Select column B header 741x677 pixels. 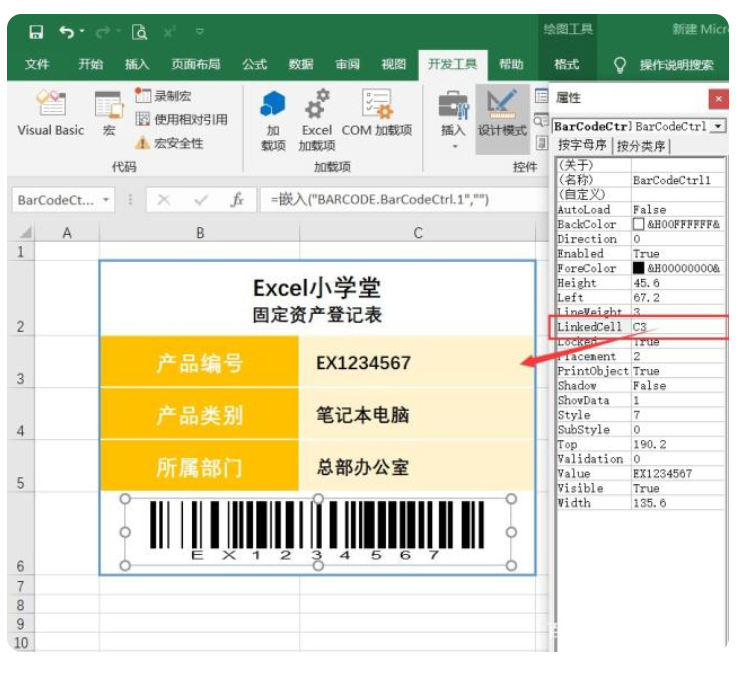click(200, 233)
